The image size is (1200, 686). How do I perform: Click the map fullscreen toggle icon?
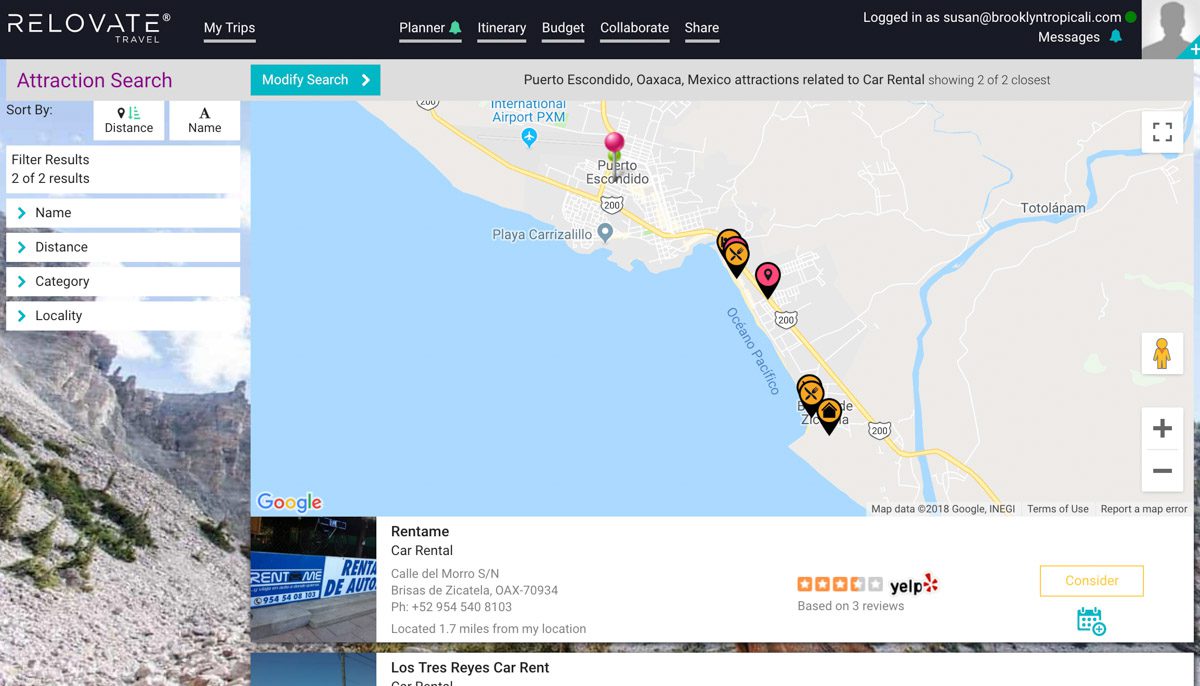[x=1162, y=132]
